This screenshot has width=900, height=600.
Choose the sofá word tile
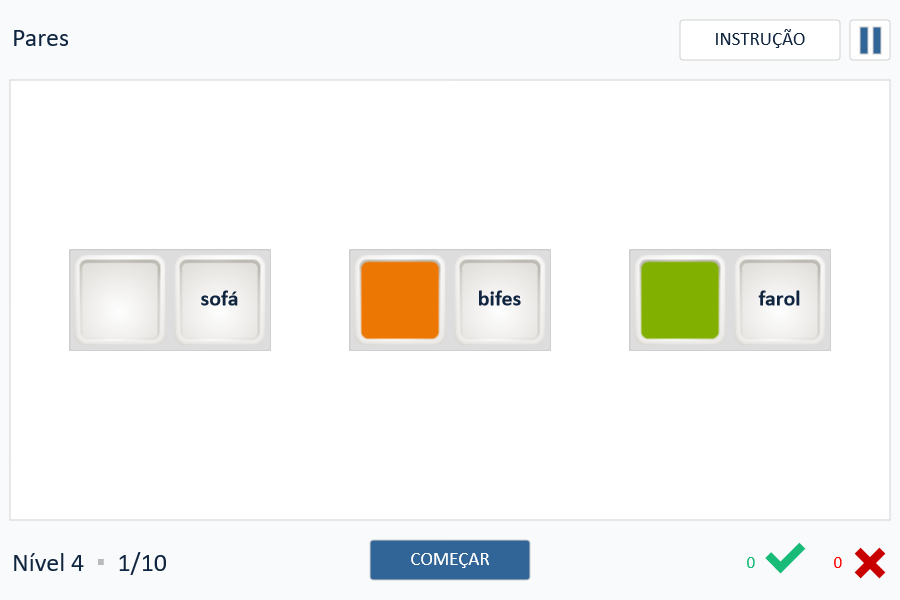point(219,299)
